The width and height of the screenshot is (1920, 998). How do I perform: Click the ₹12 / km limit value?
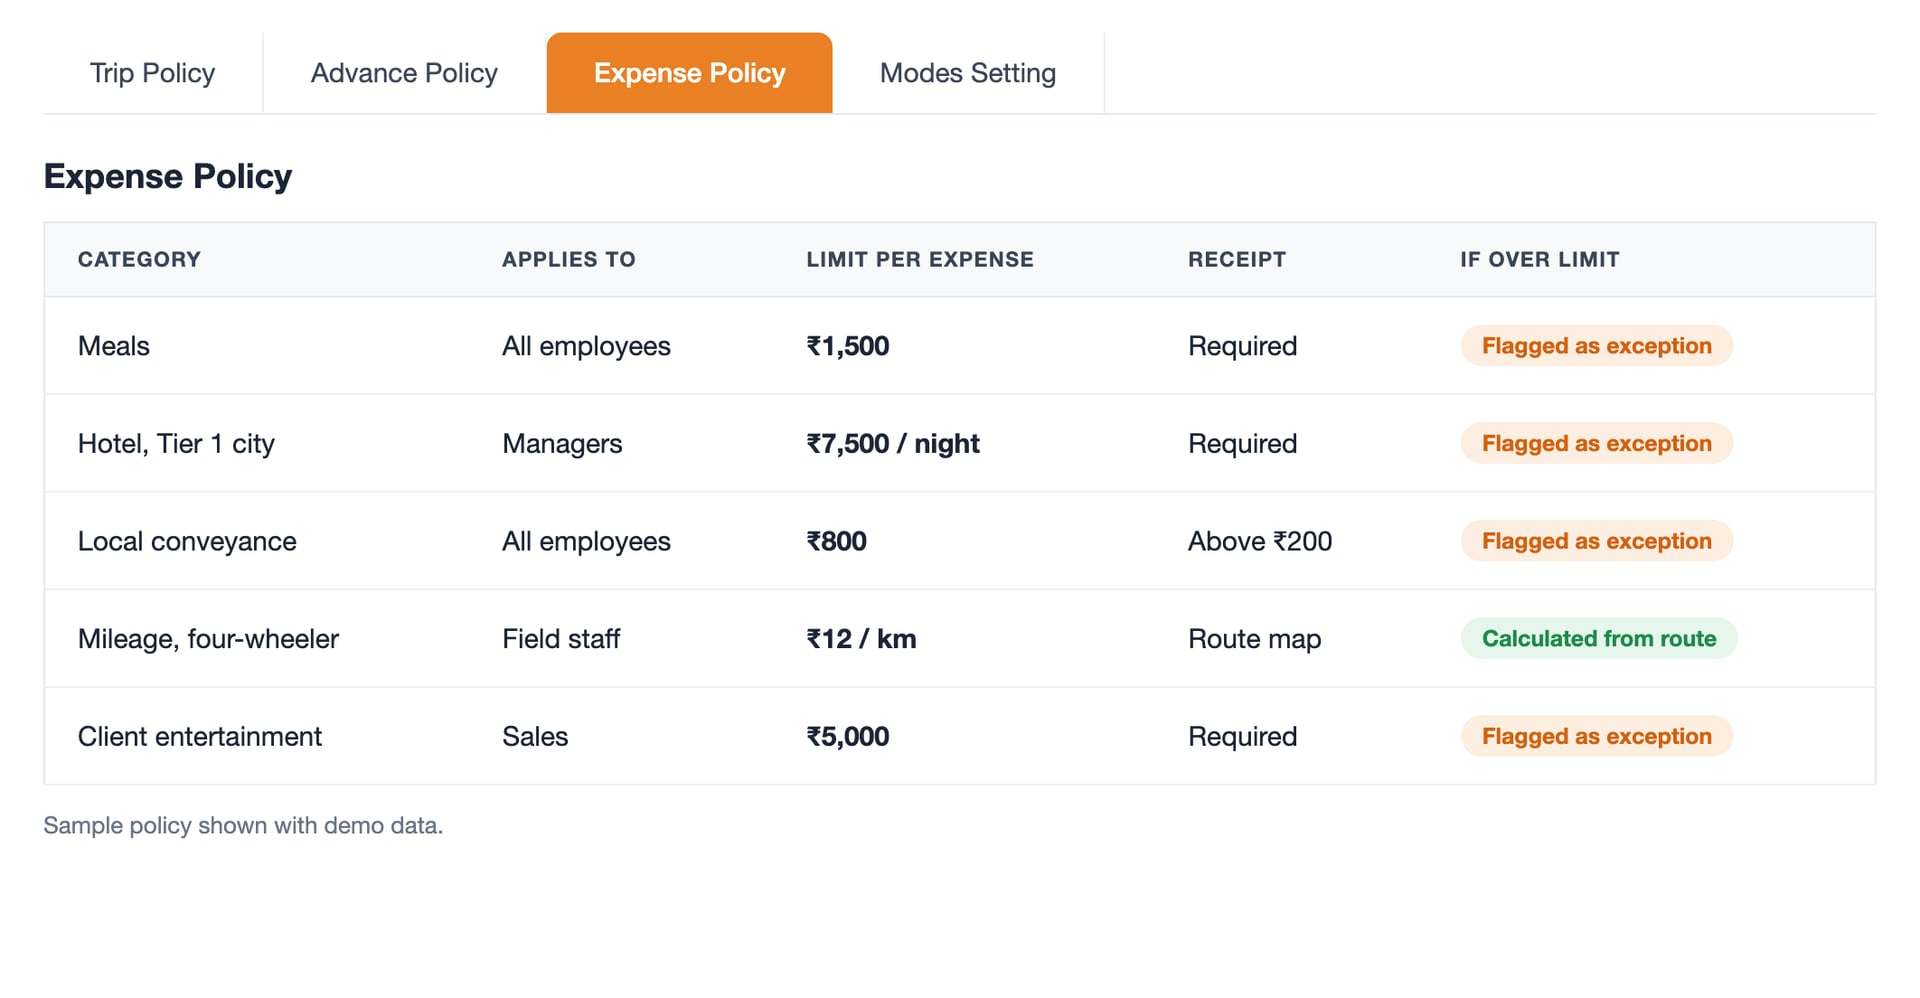click(861, 639)
